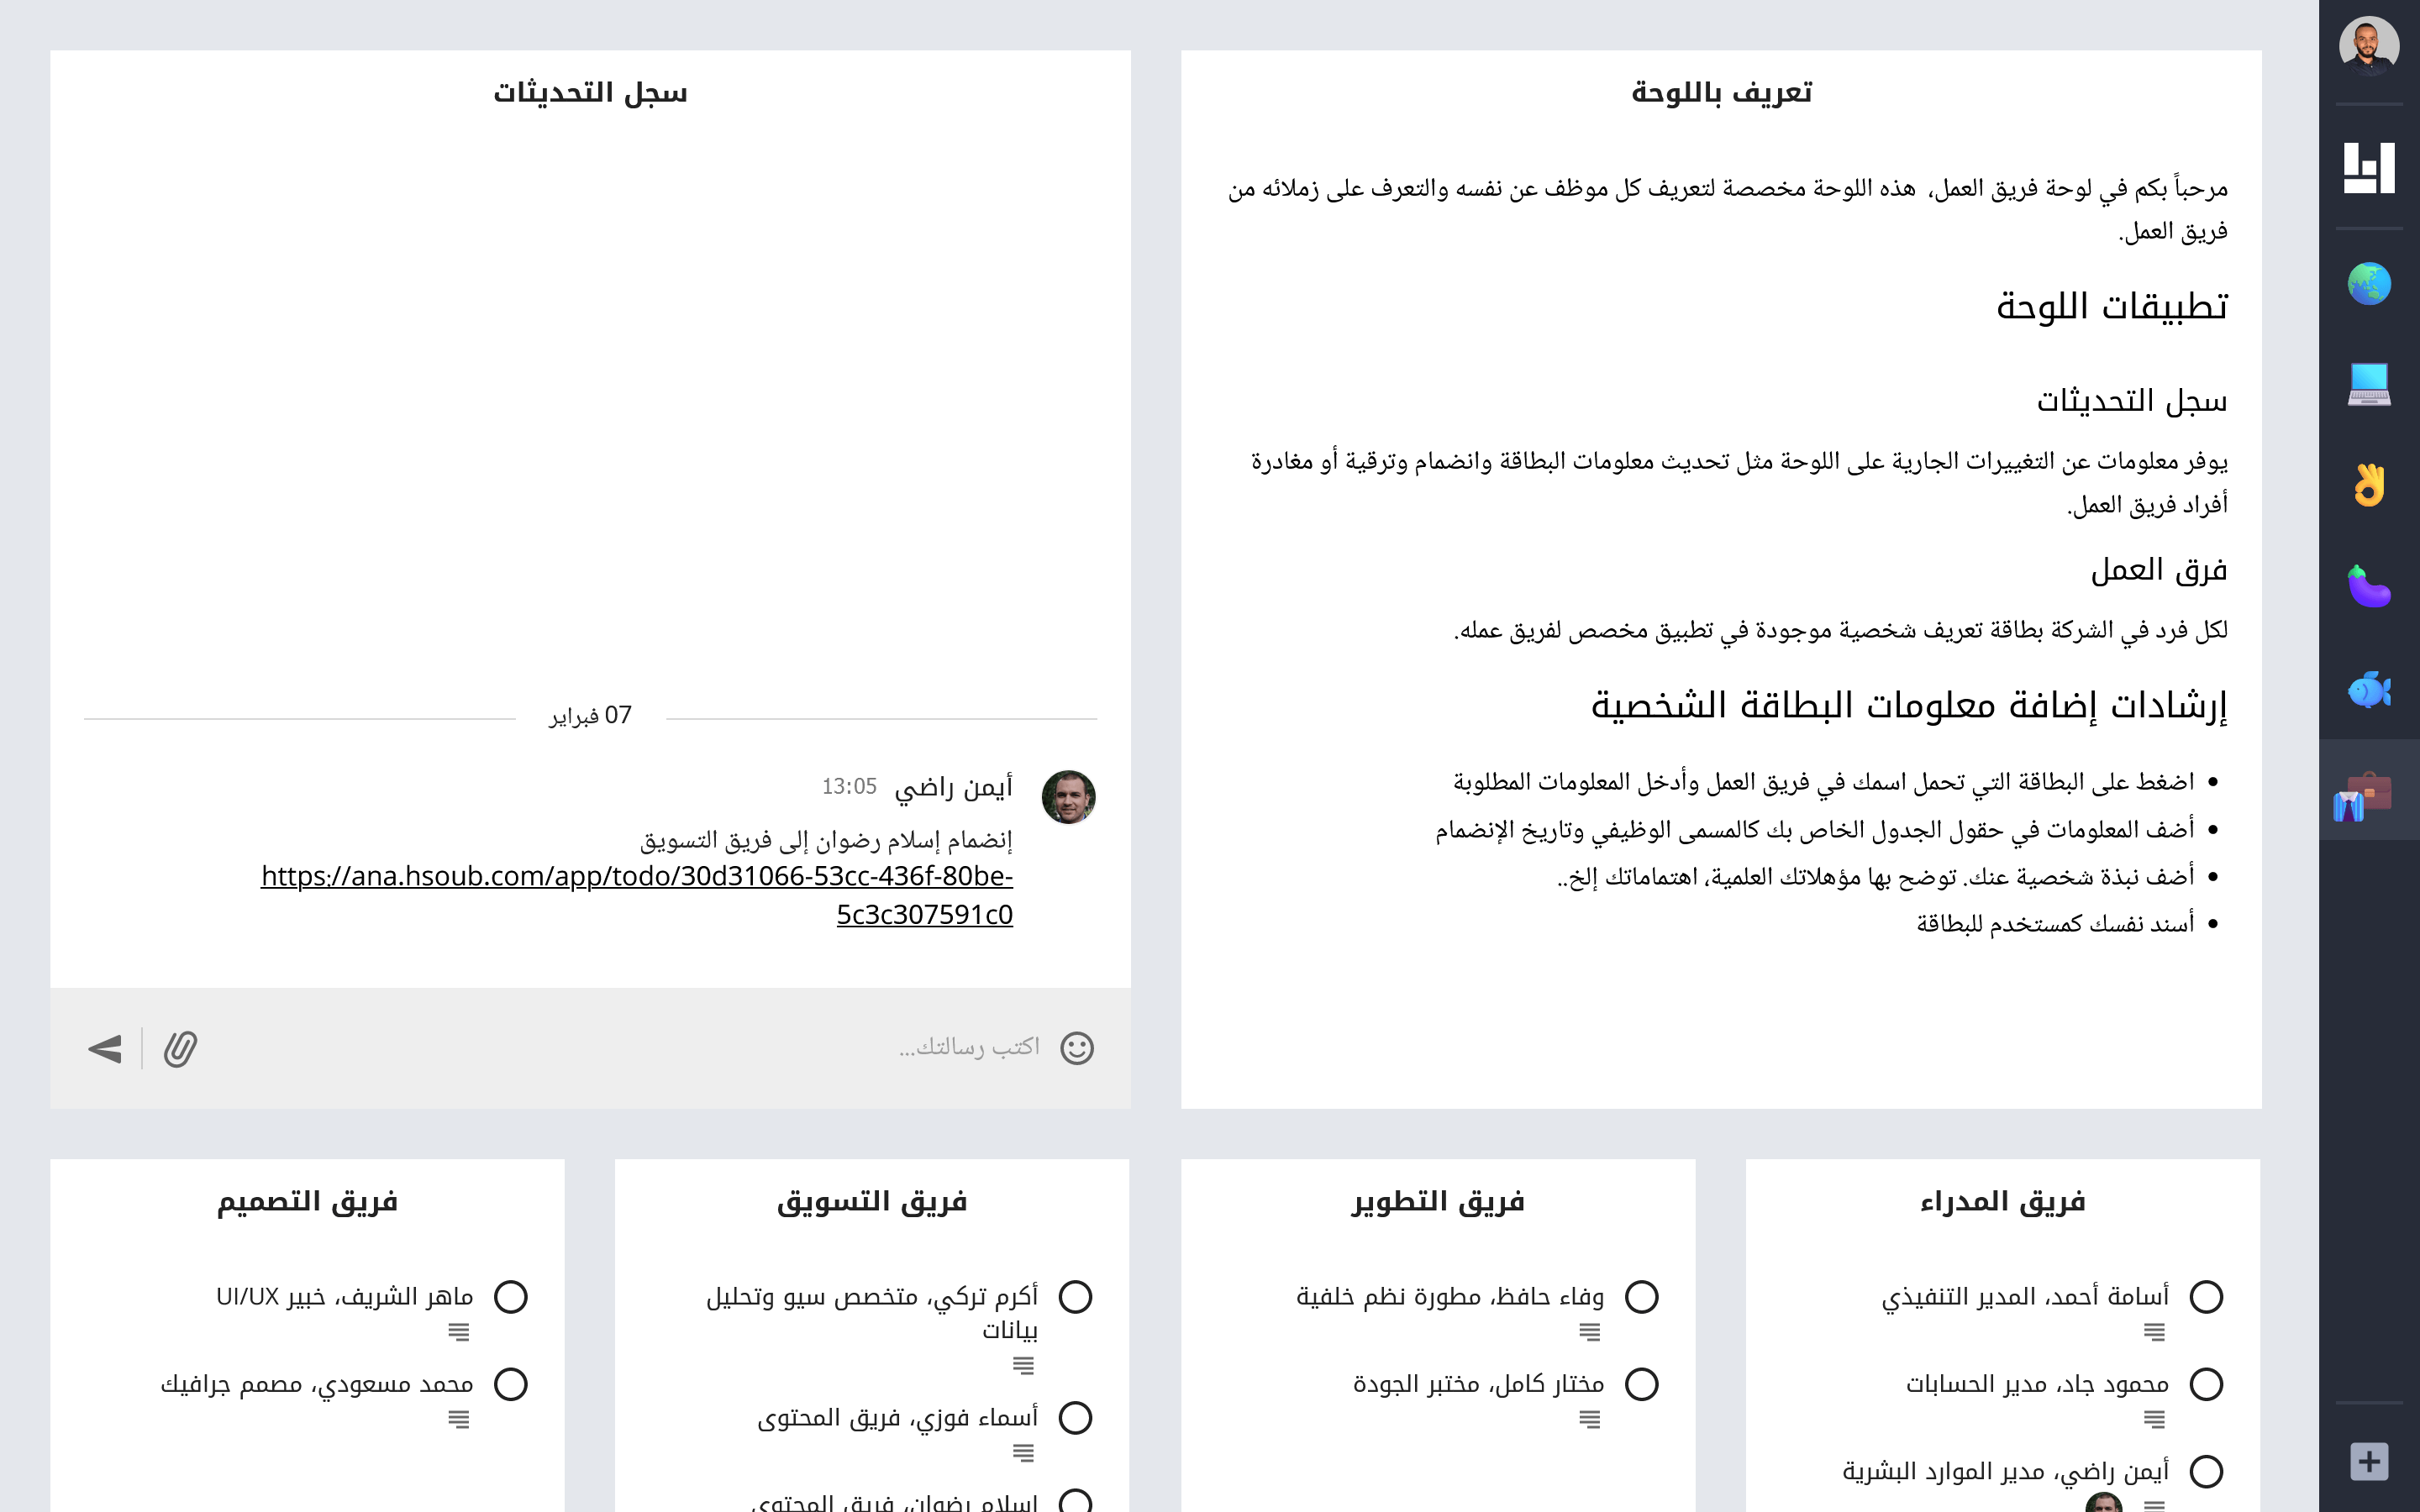Click the share/send icon in toolbar
2420x1512 pixels.
point(104,1048)
